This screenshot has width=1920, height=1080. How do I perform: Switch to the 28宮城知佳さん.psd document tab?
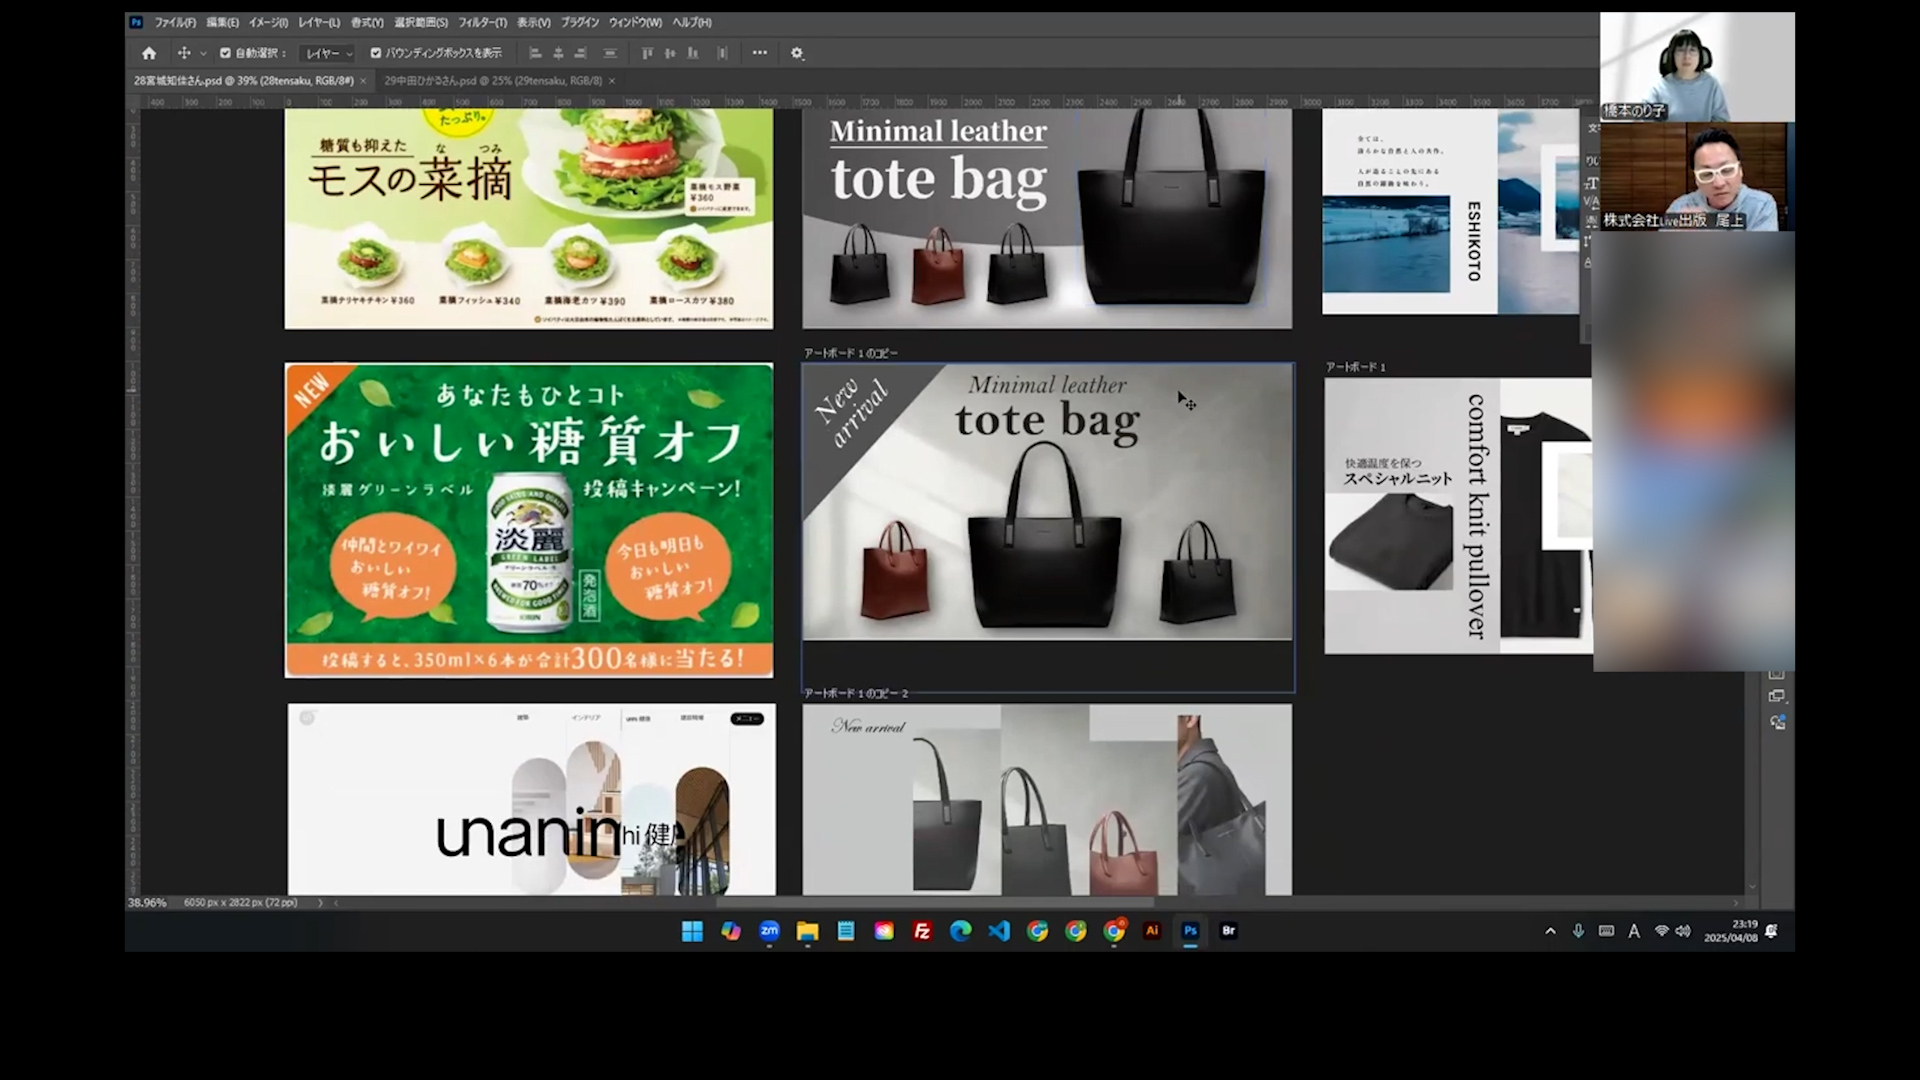tap(244, 81)
